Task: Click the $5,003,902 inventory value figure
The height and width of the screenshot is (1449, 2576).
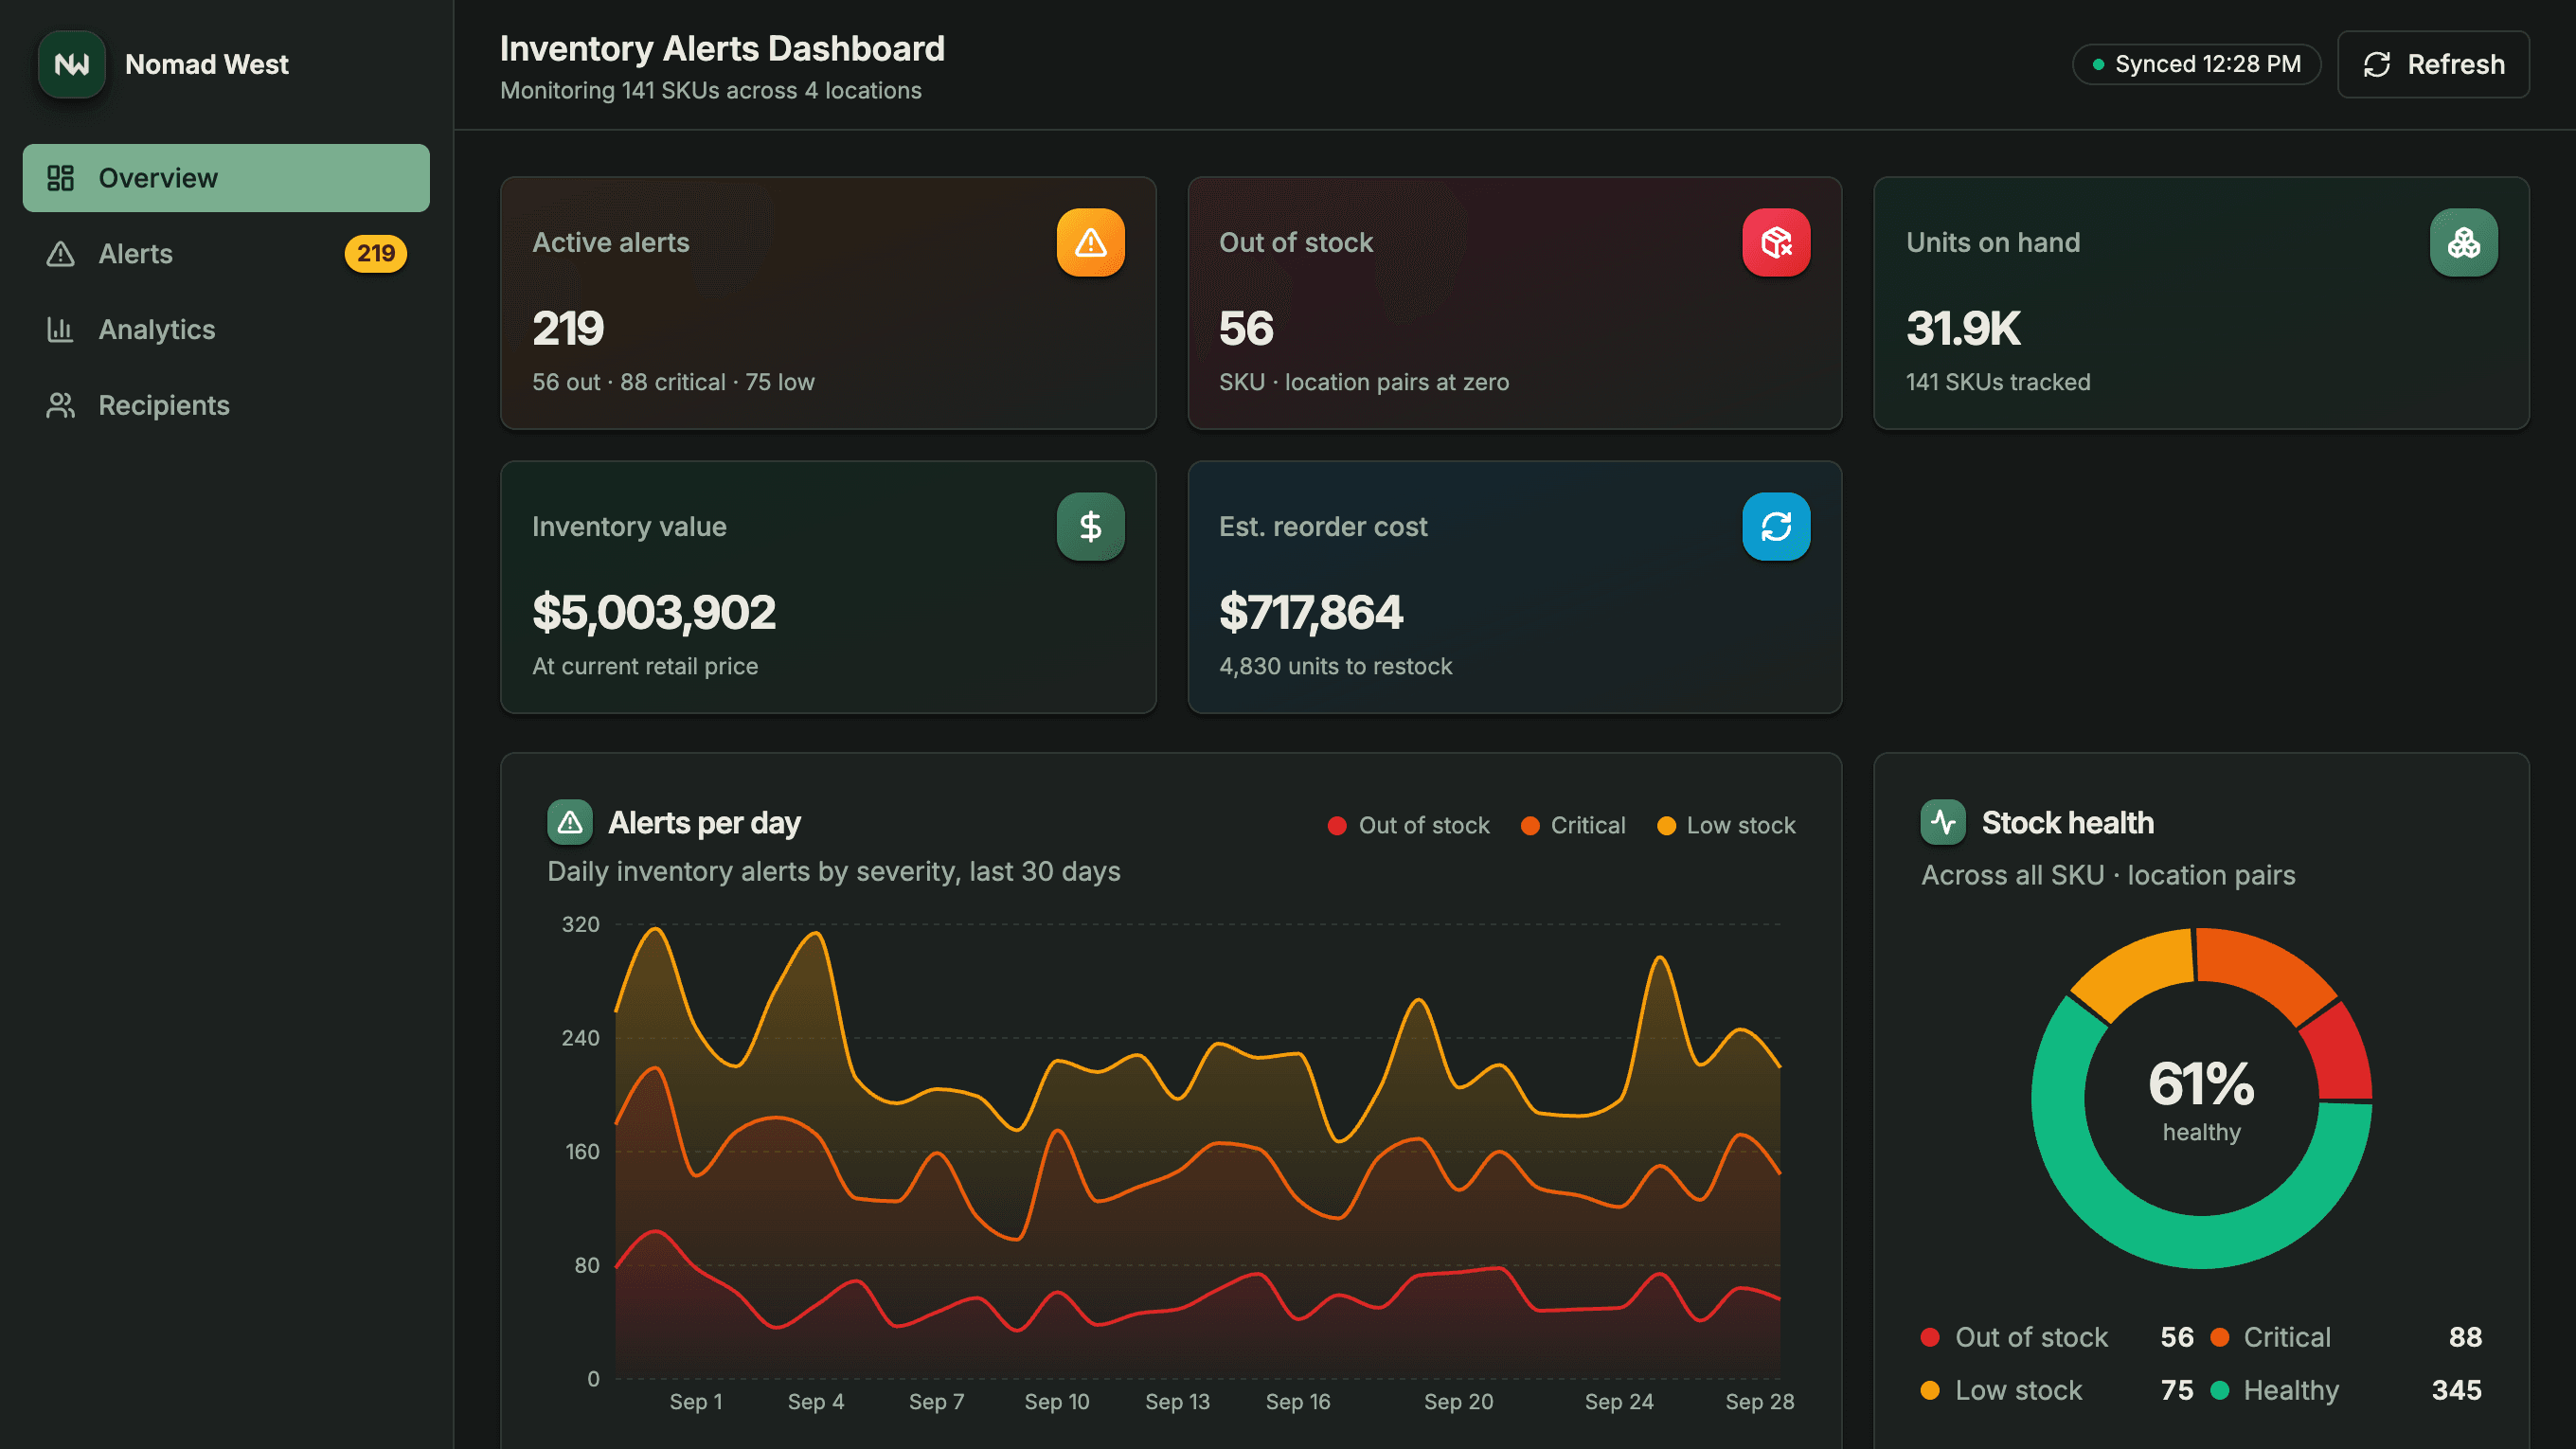Action: coord(653,612)
